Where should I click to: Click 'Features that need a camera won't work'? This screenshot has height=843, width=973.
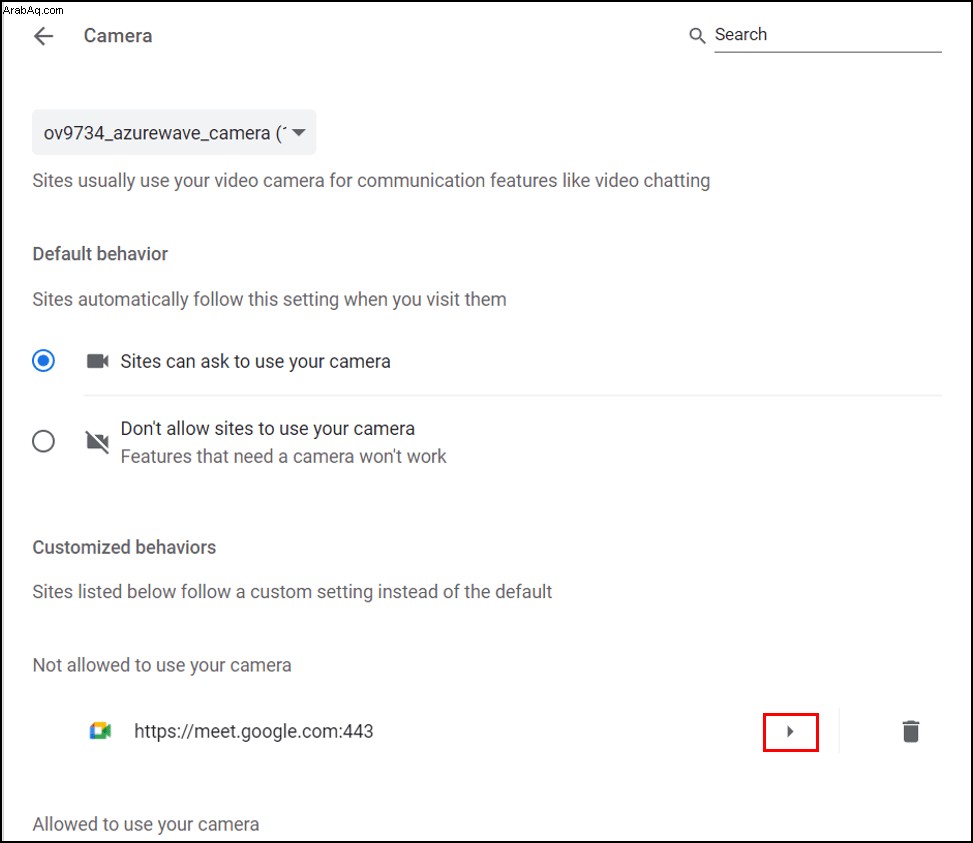pyautogui.click(x=283, y=456)
